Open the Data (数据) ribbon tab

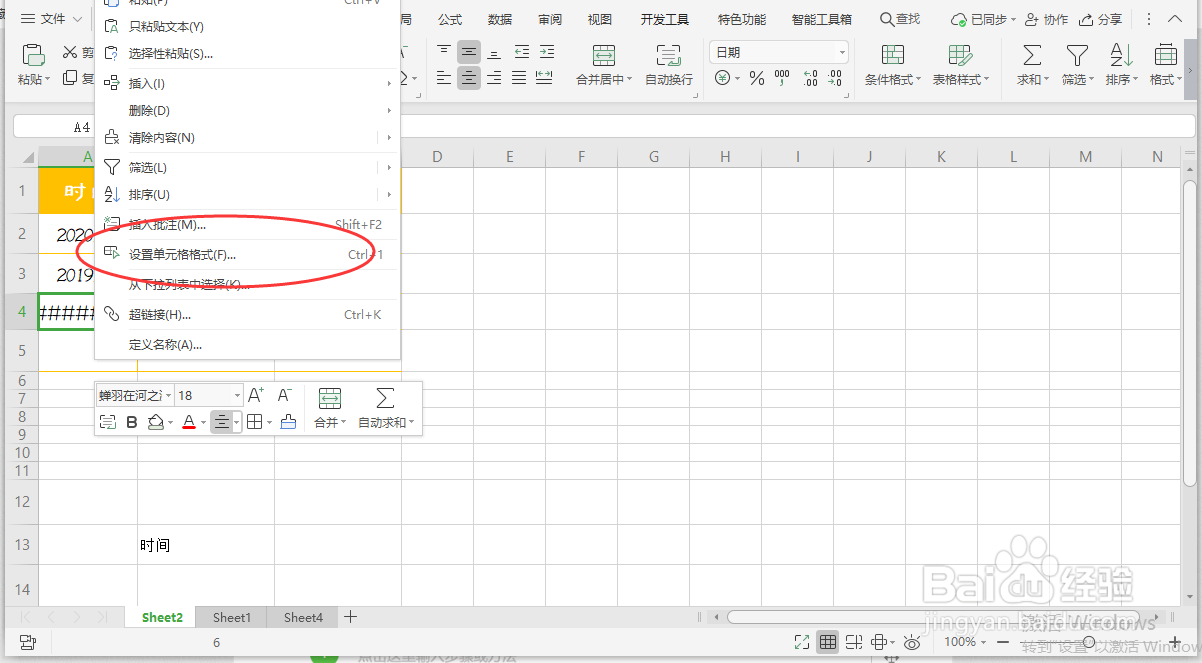(x=500, y=19)
